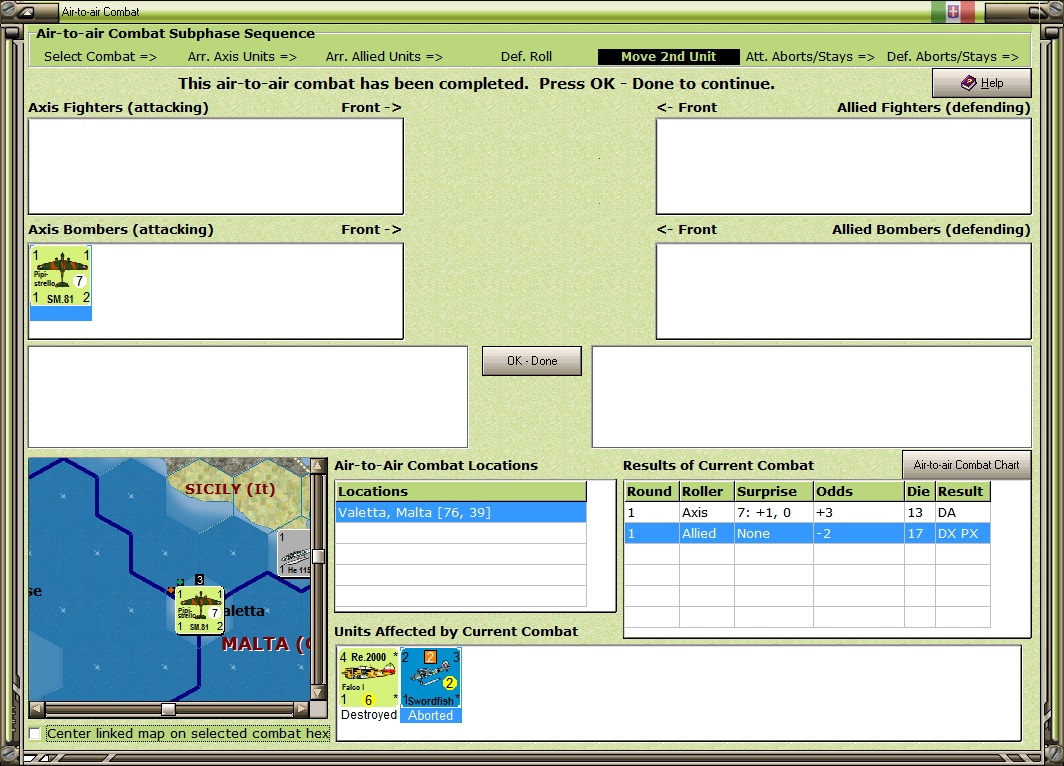Click the Axis Fighters attacking list box

point(216,166)
